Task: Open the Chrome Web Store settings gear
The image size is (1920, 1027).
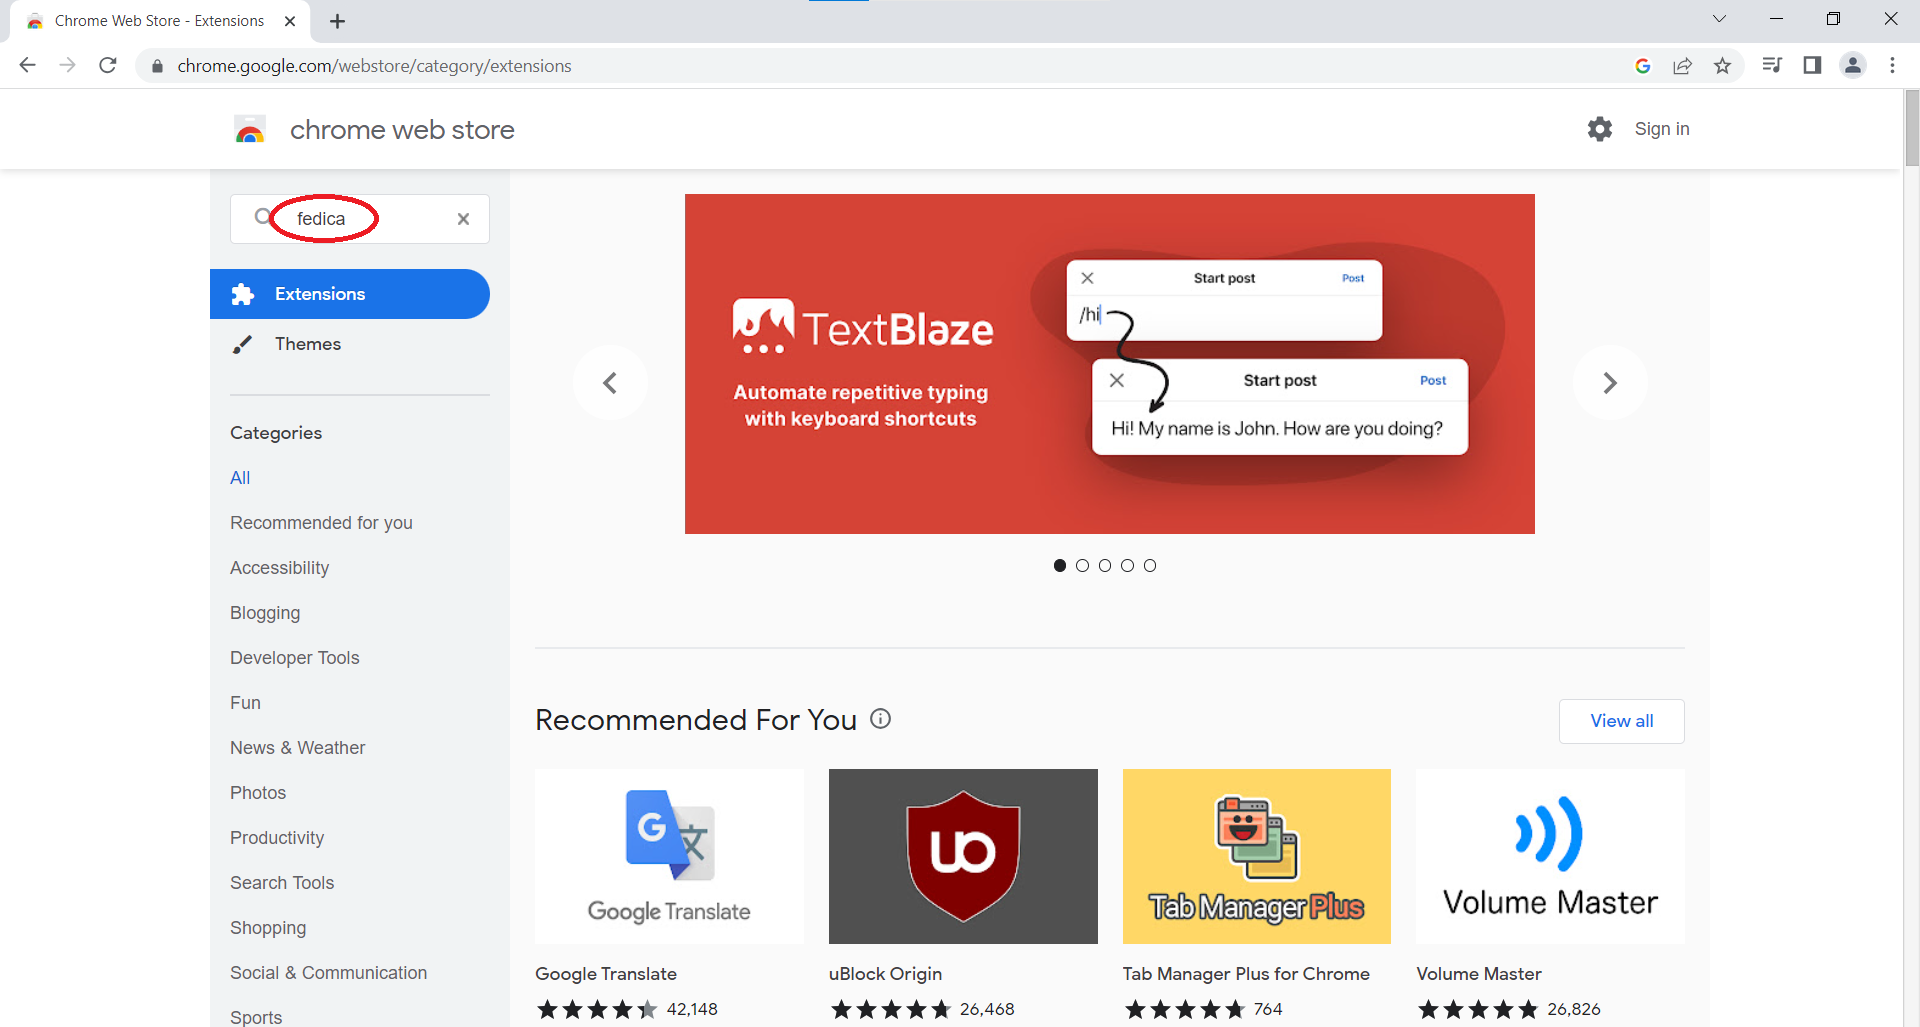Action: [x=1600, y=129]
